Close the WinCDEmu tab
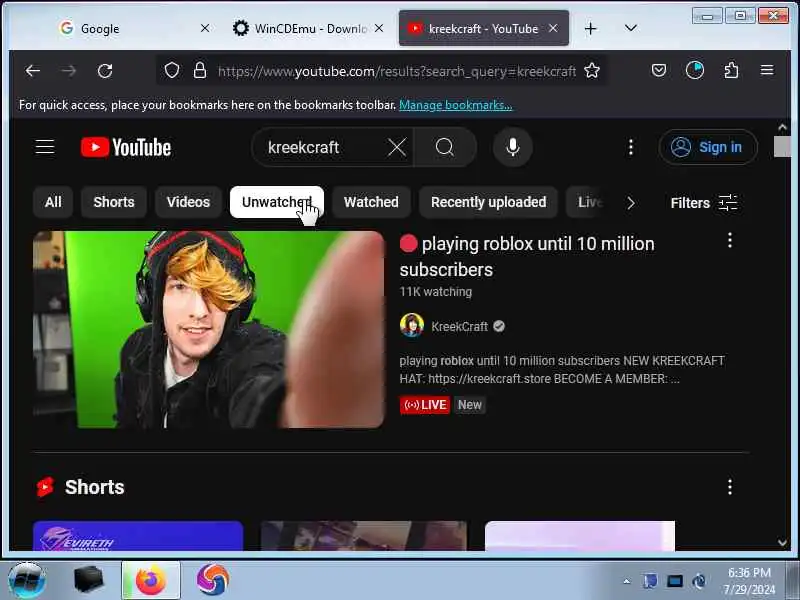 (x=379, y=29)
